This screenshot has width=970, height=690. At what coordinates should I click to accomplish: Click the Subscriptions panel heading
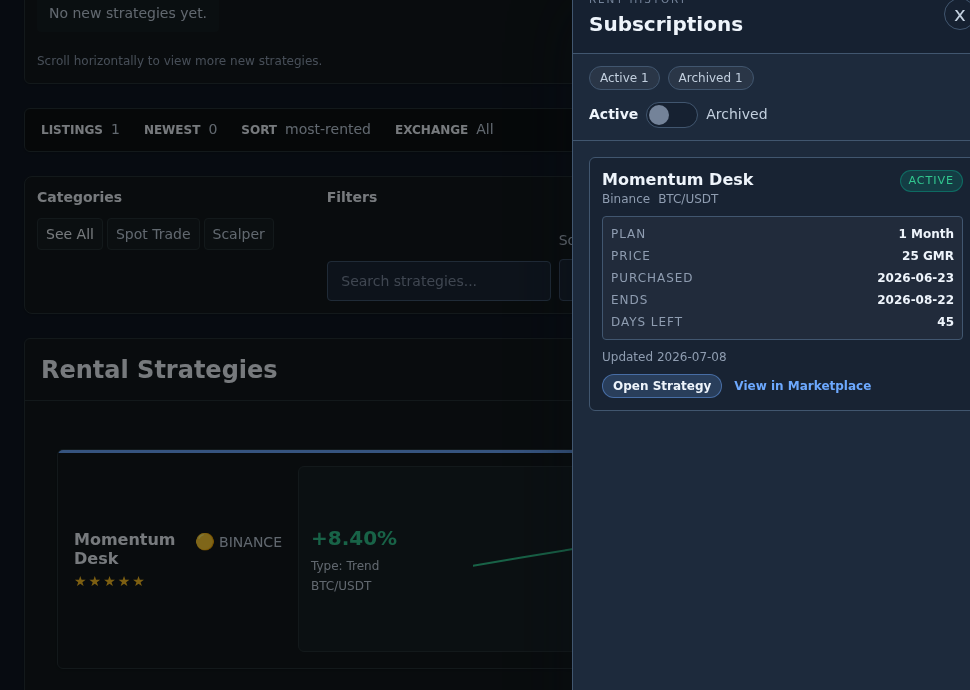666,24
